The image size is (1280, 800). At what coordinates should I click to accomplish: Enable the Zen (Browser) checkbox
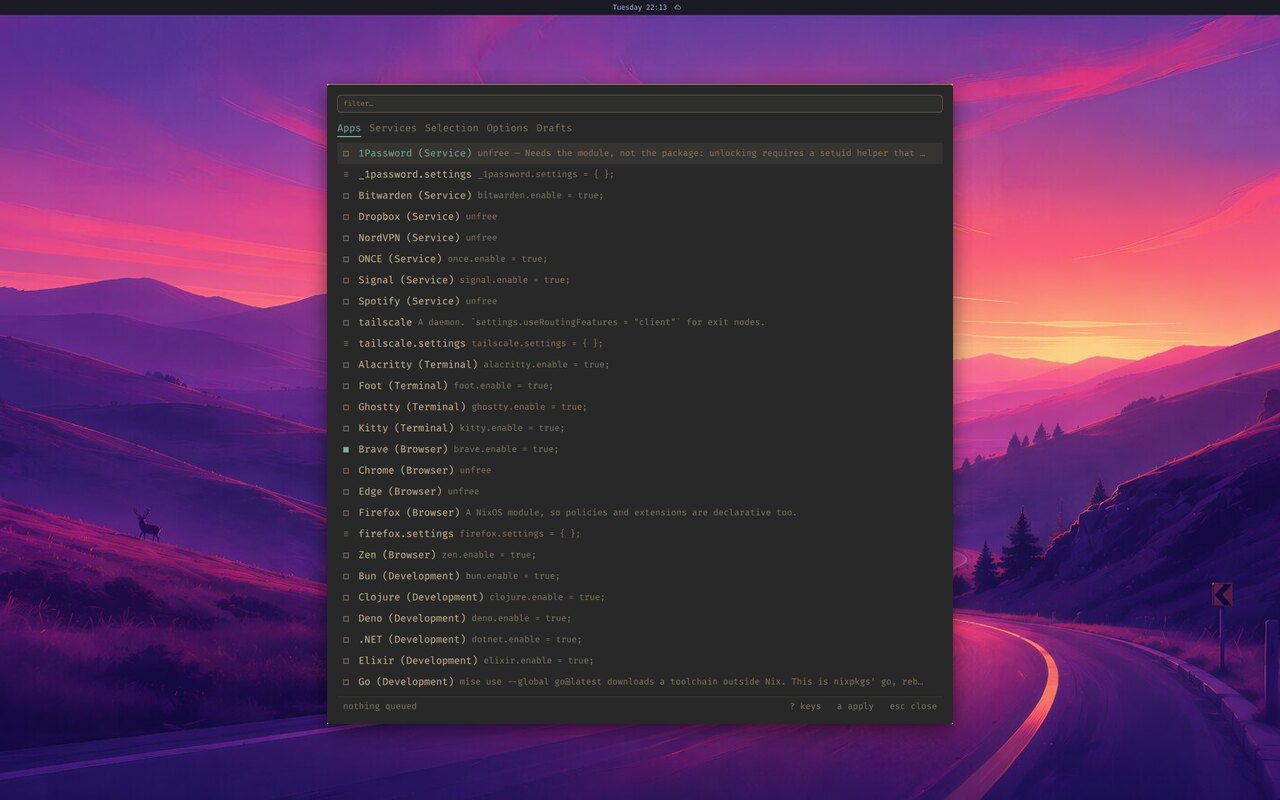point(346,555)
